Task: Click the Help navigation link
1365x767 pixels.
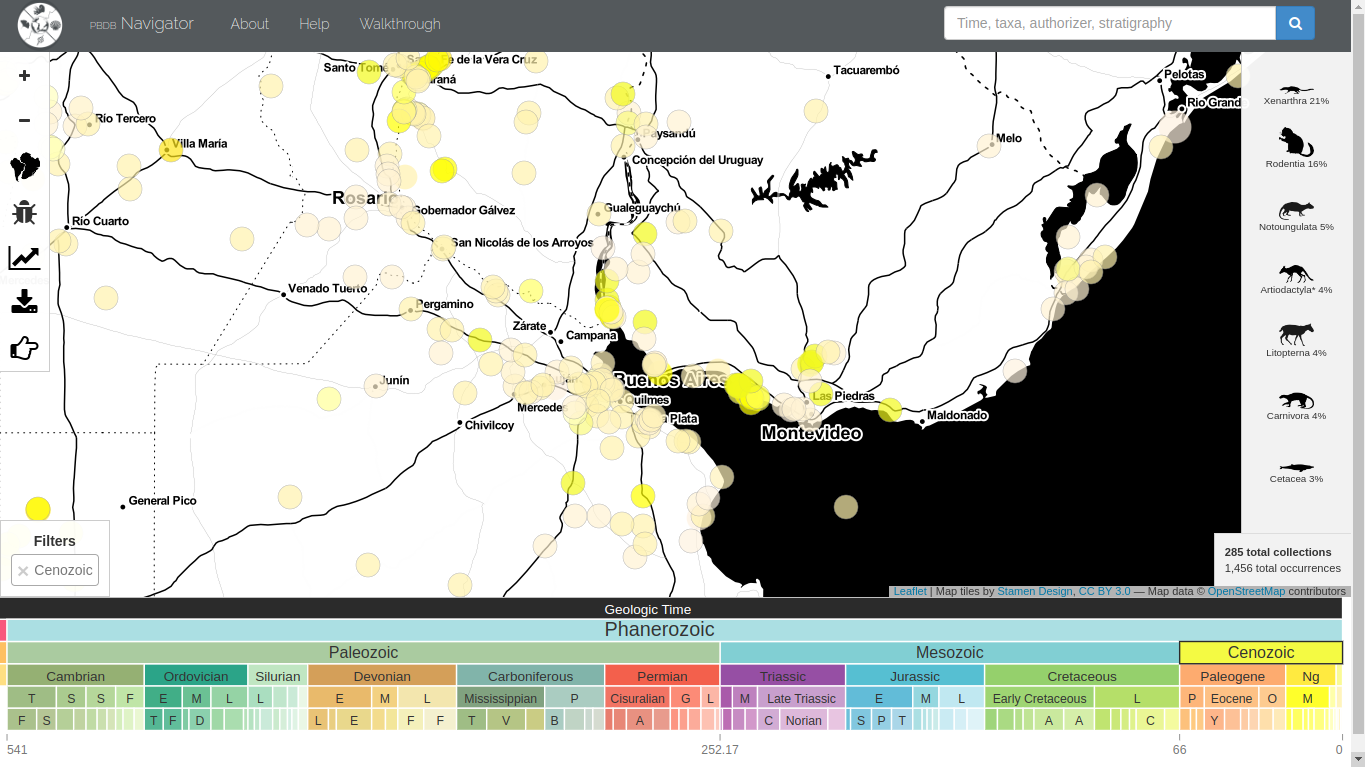Action: 314,24
